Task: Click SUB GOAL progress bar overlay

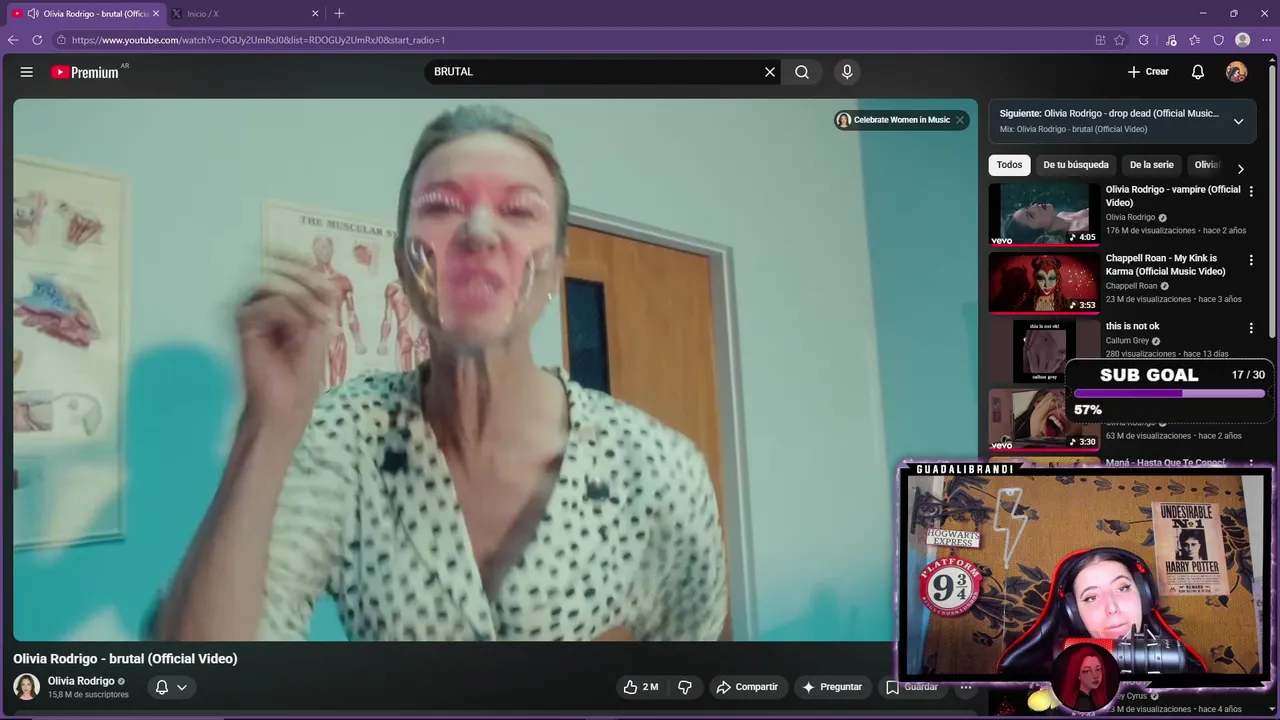Action: point(1169,393)
